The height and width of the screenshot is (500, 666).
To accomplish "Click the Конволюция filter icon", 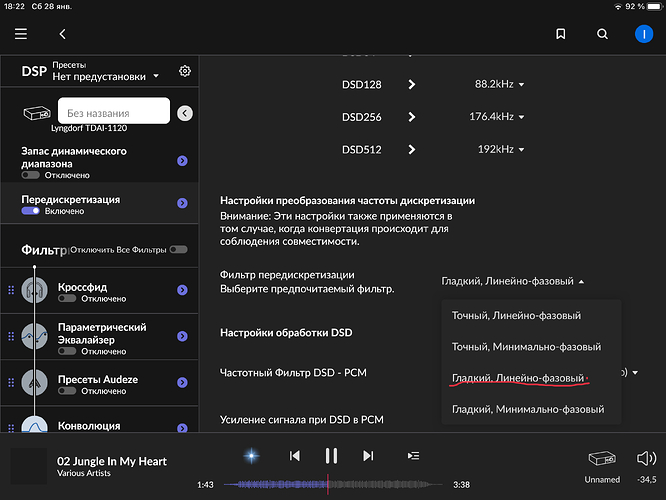I will 34,424.
